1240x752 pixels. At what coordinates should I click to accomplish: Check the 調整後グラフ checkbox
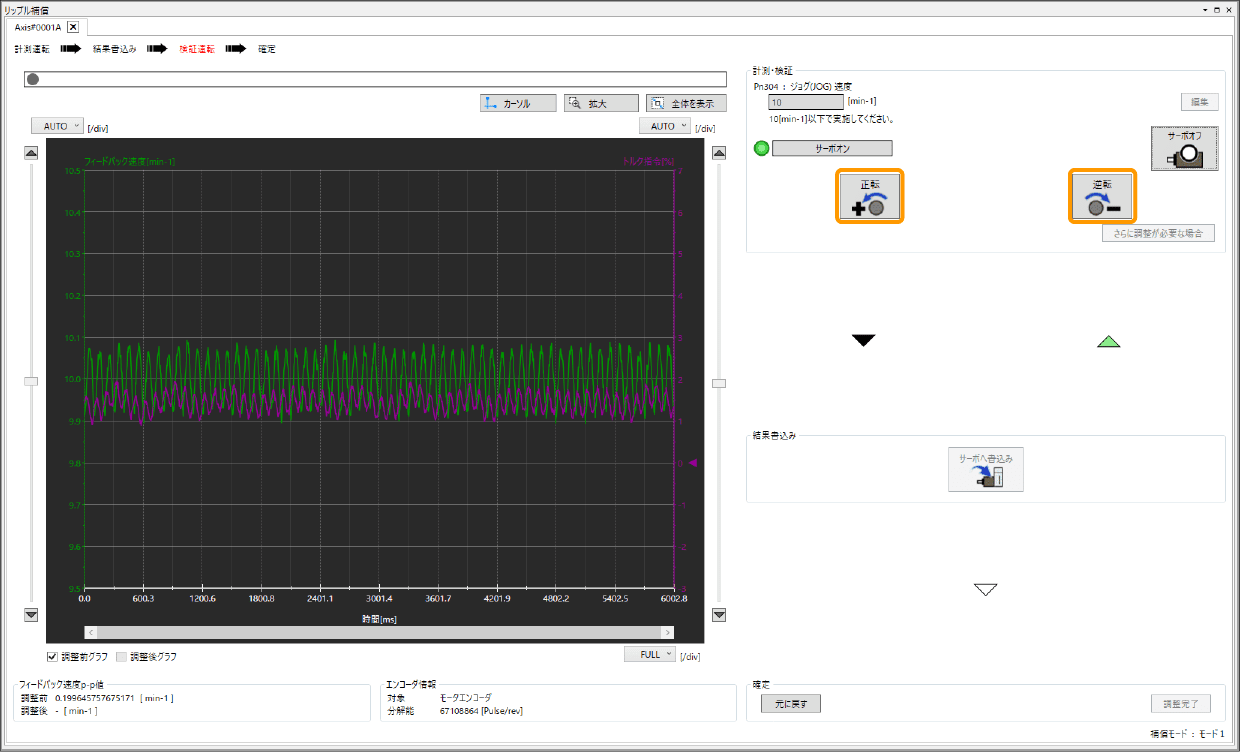point(122,657)
